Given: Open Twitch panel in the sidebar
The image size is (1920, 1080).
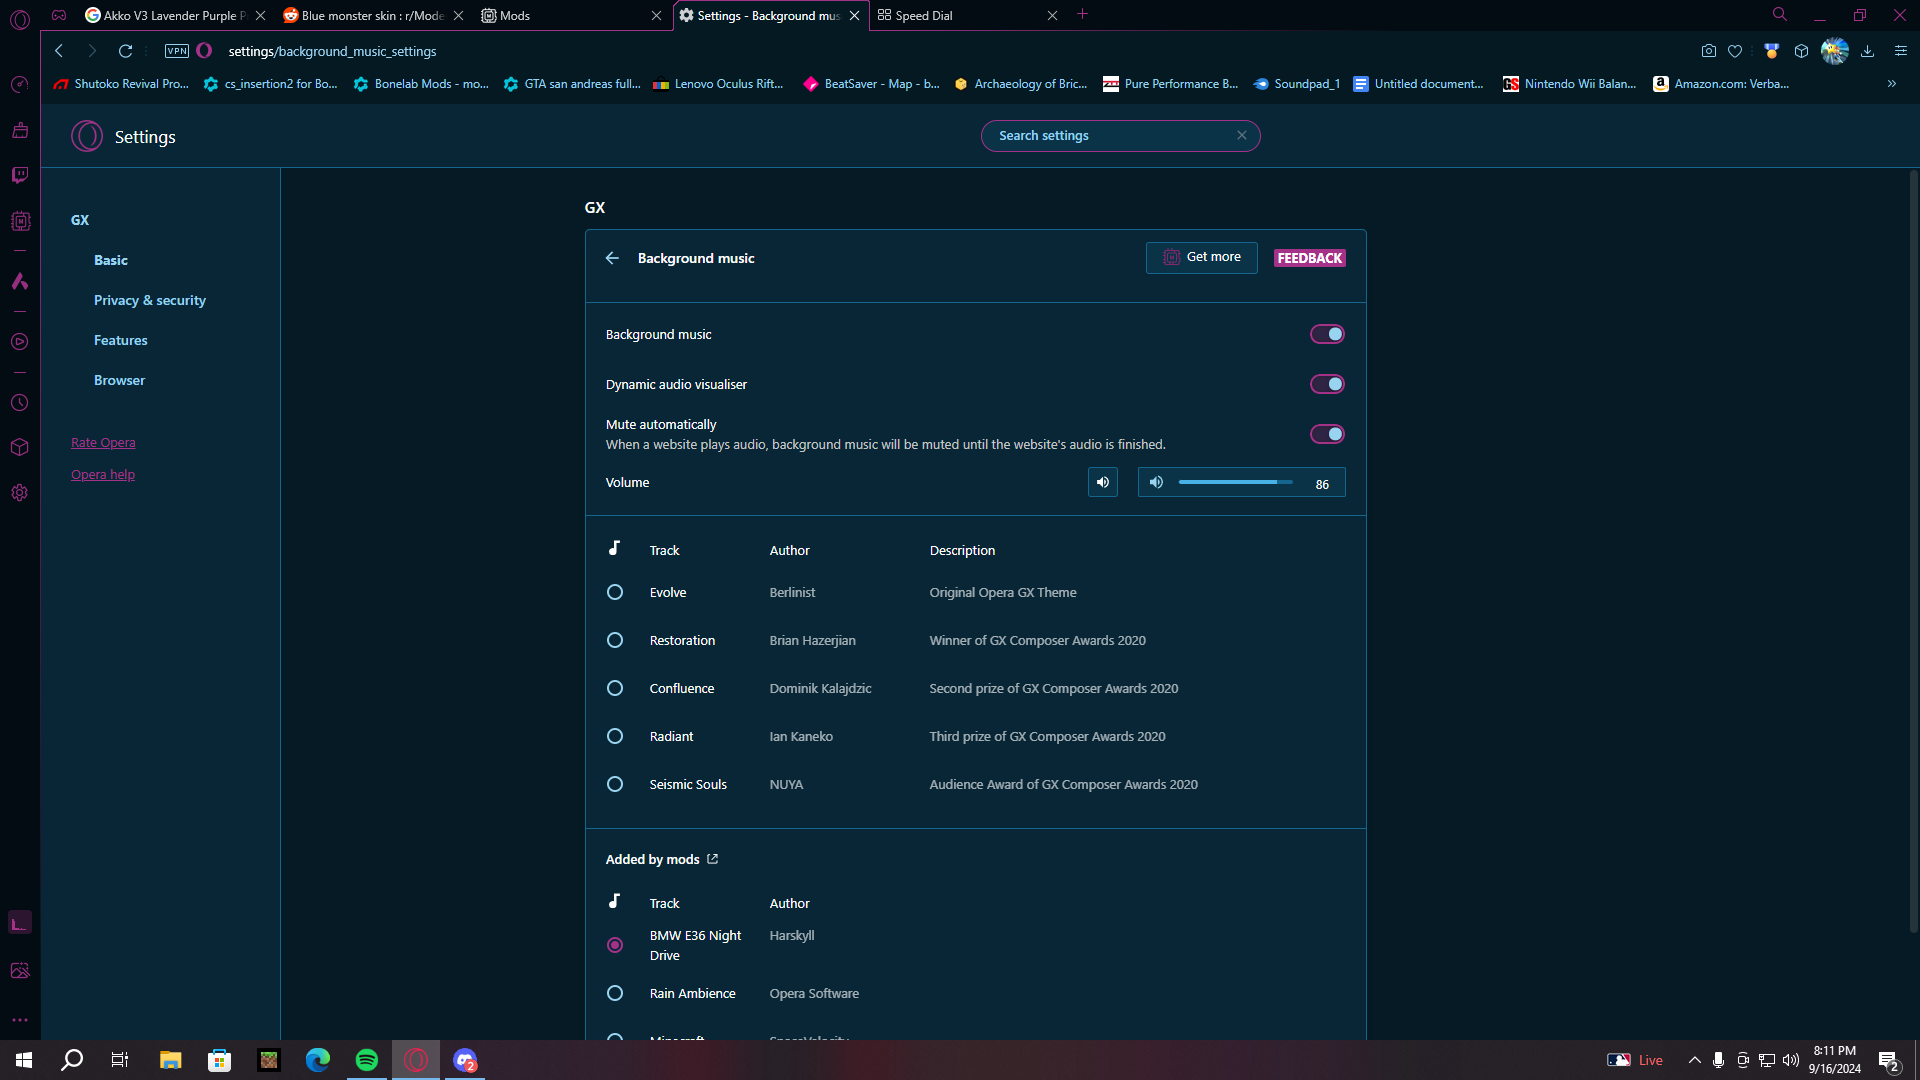Looking at the screenshot, I should (19, 175).
